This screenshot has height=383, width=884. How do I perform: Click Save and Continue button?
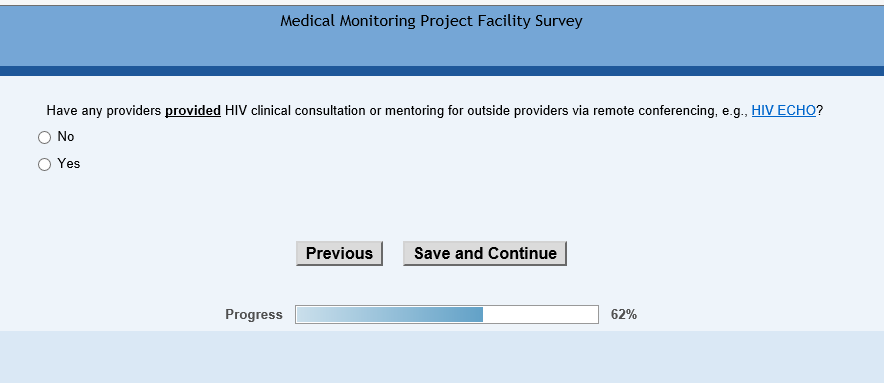[x=485, y=253]
